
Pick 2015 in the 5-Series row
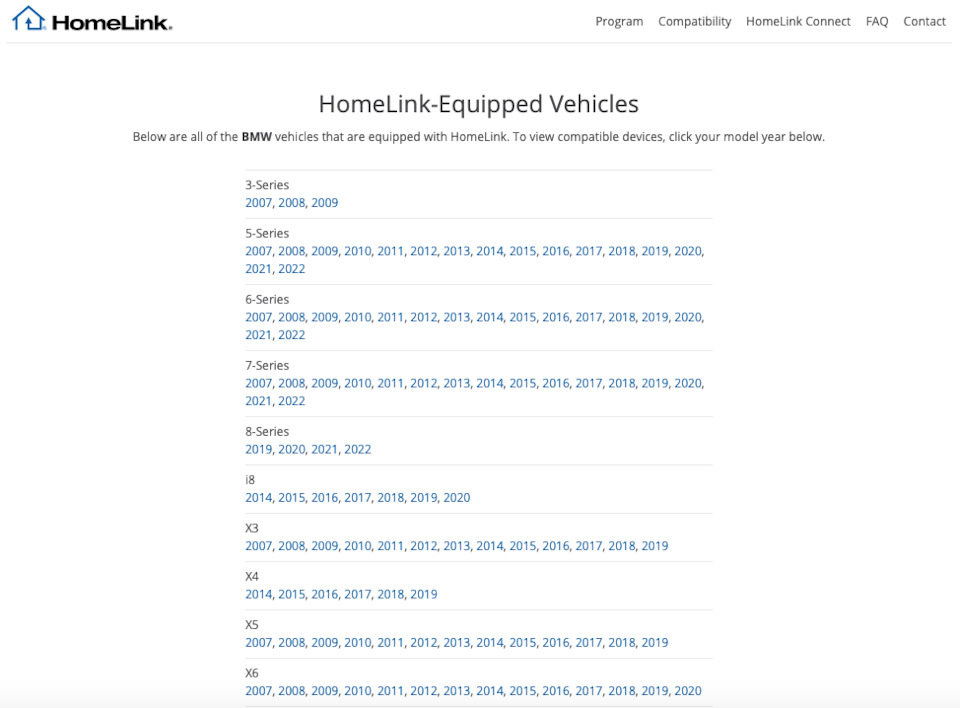522,251
